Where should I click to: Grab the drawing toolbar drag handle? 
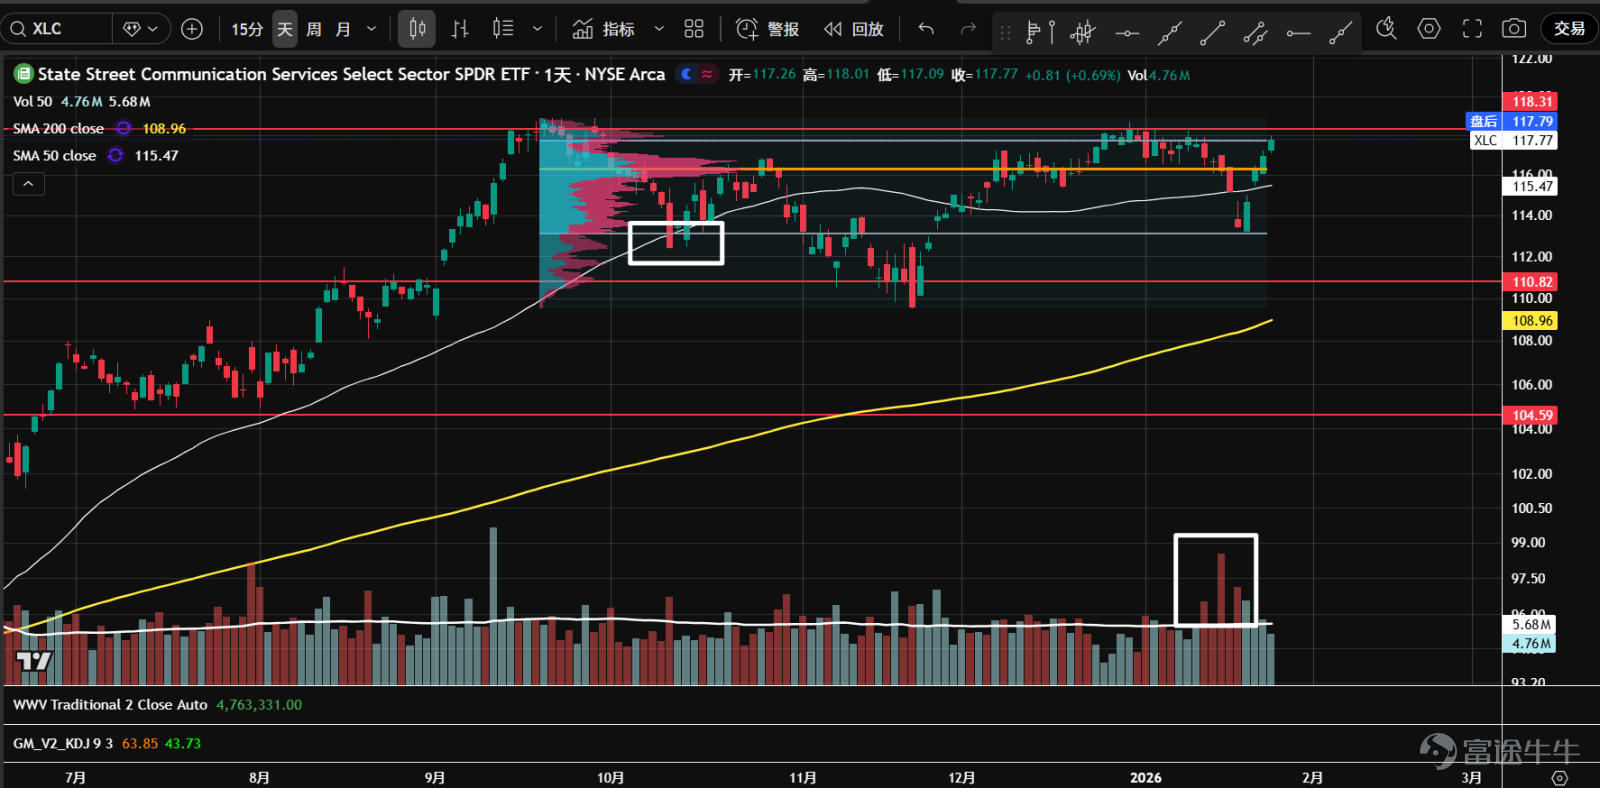pyautogui.click(x=1005, y=33)
